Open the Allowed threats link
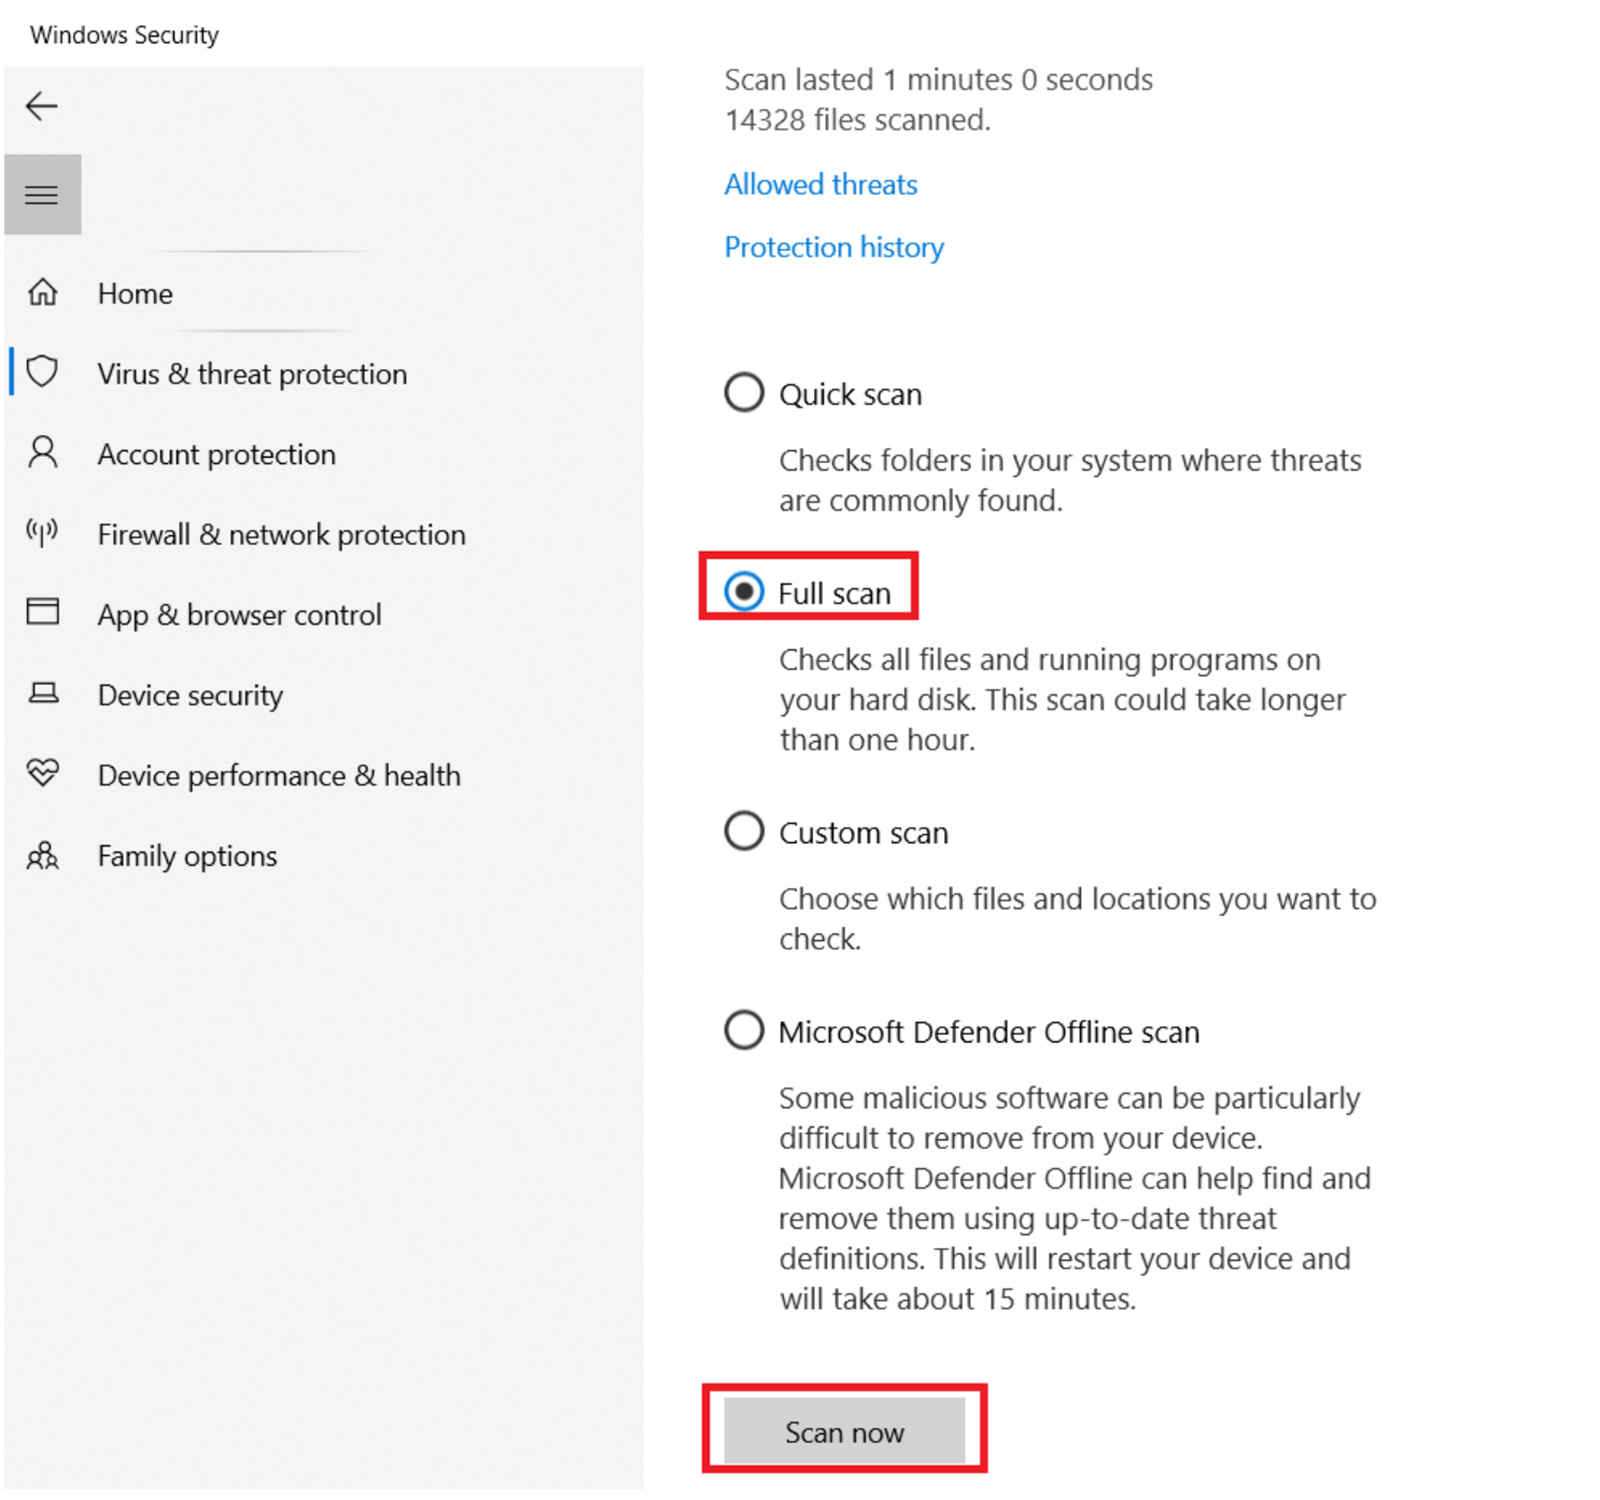 820,184
